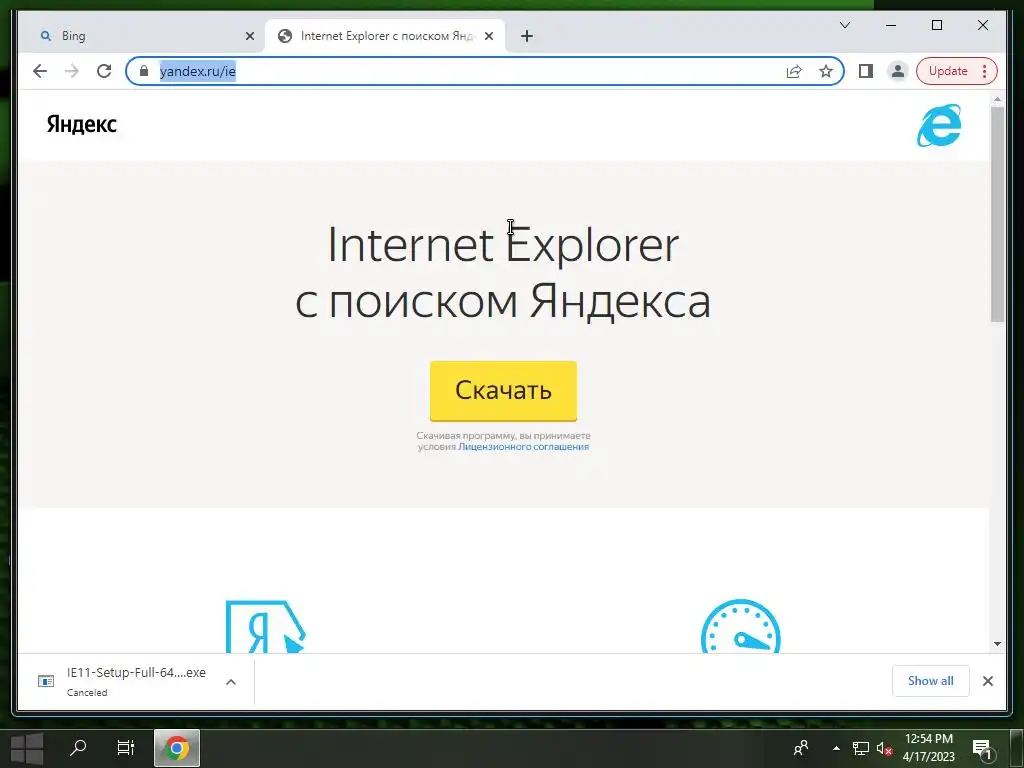Viewport: 1024px width, 768px height.
Task: Bookmark this page with the star icon
Action: (826, 71)
